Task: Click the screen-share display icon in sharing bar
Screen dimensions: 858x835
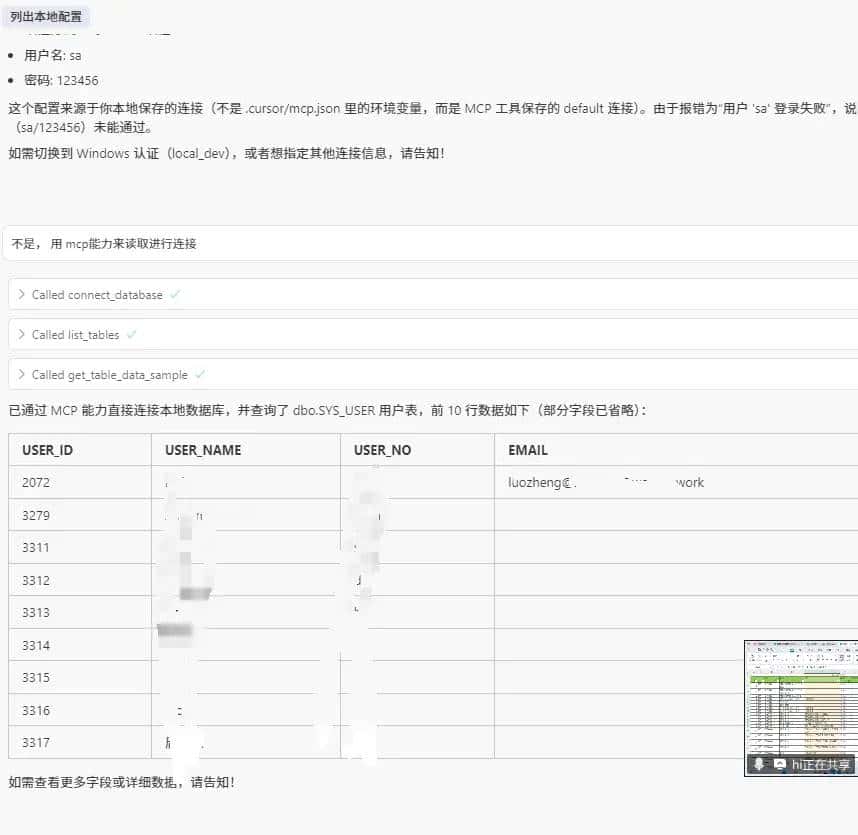Action: (x=779, y=765)
